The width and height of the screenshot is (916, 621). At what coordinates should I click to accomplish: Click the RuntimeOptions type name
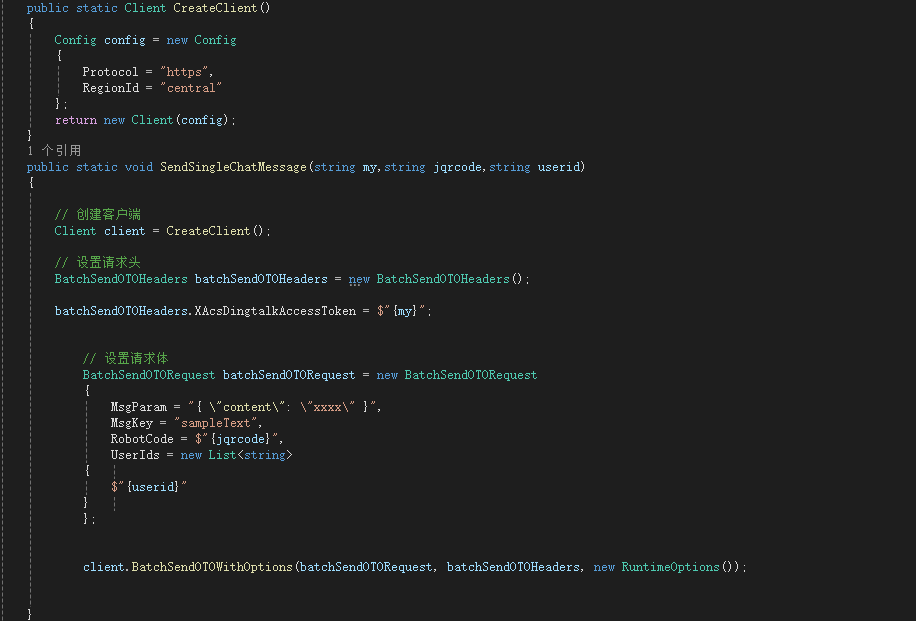tap(670, 567)
